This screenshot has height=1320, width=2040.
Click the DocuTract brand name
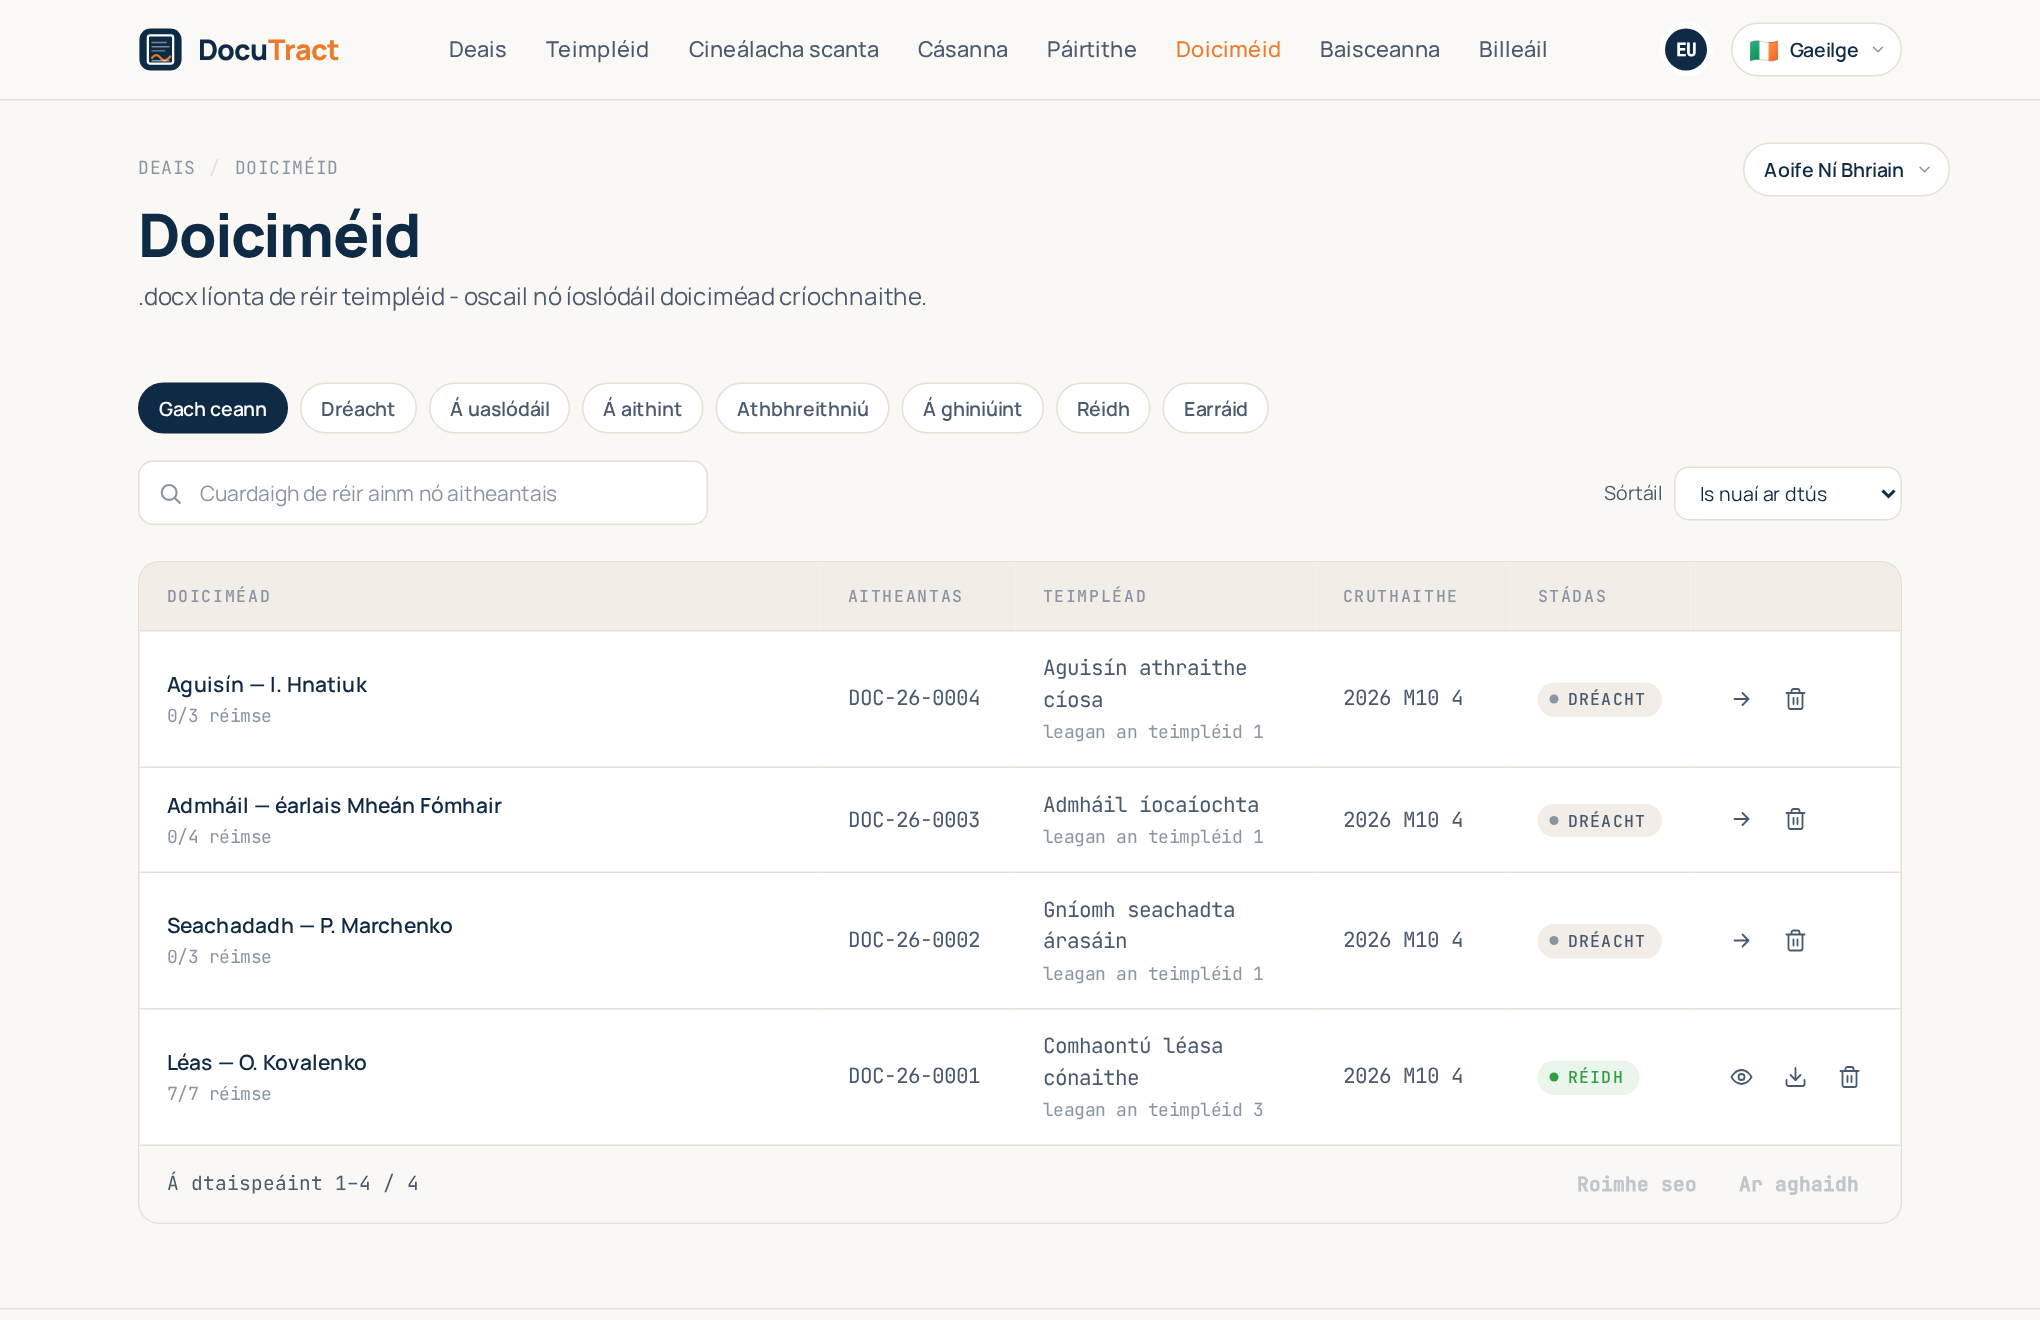[x=268, y=50]
